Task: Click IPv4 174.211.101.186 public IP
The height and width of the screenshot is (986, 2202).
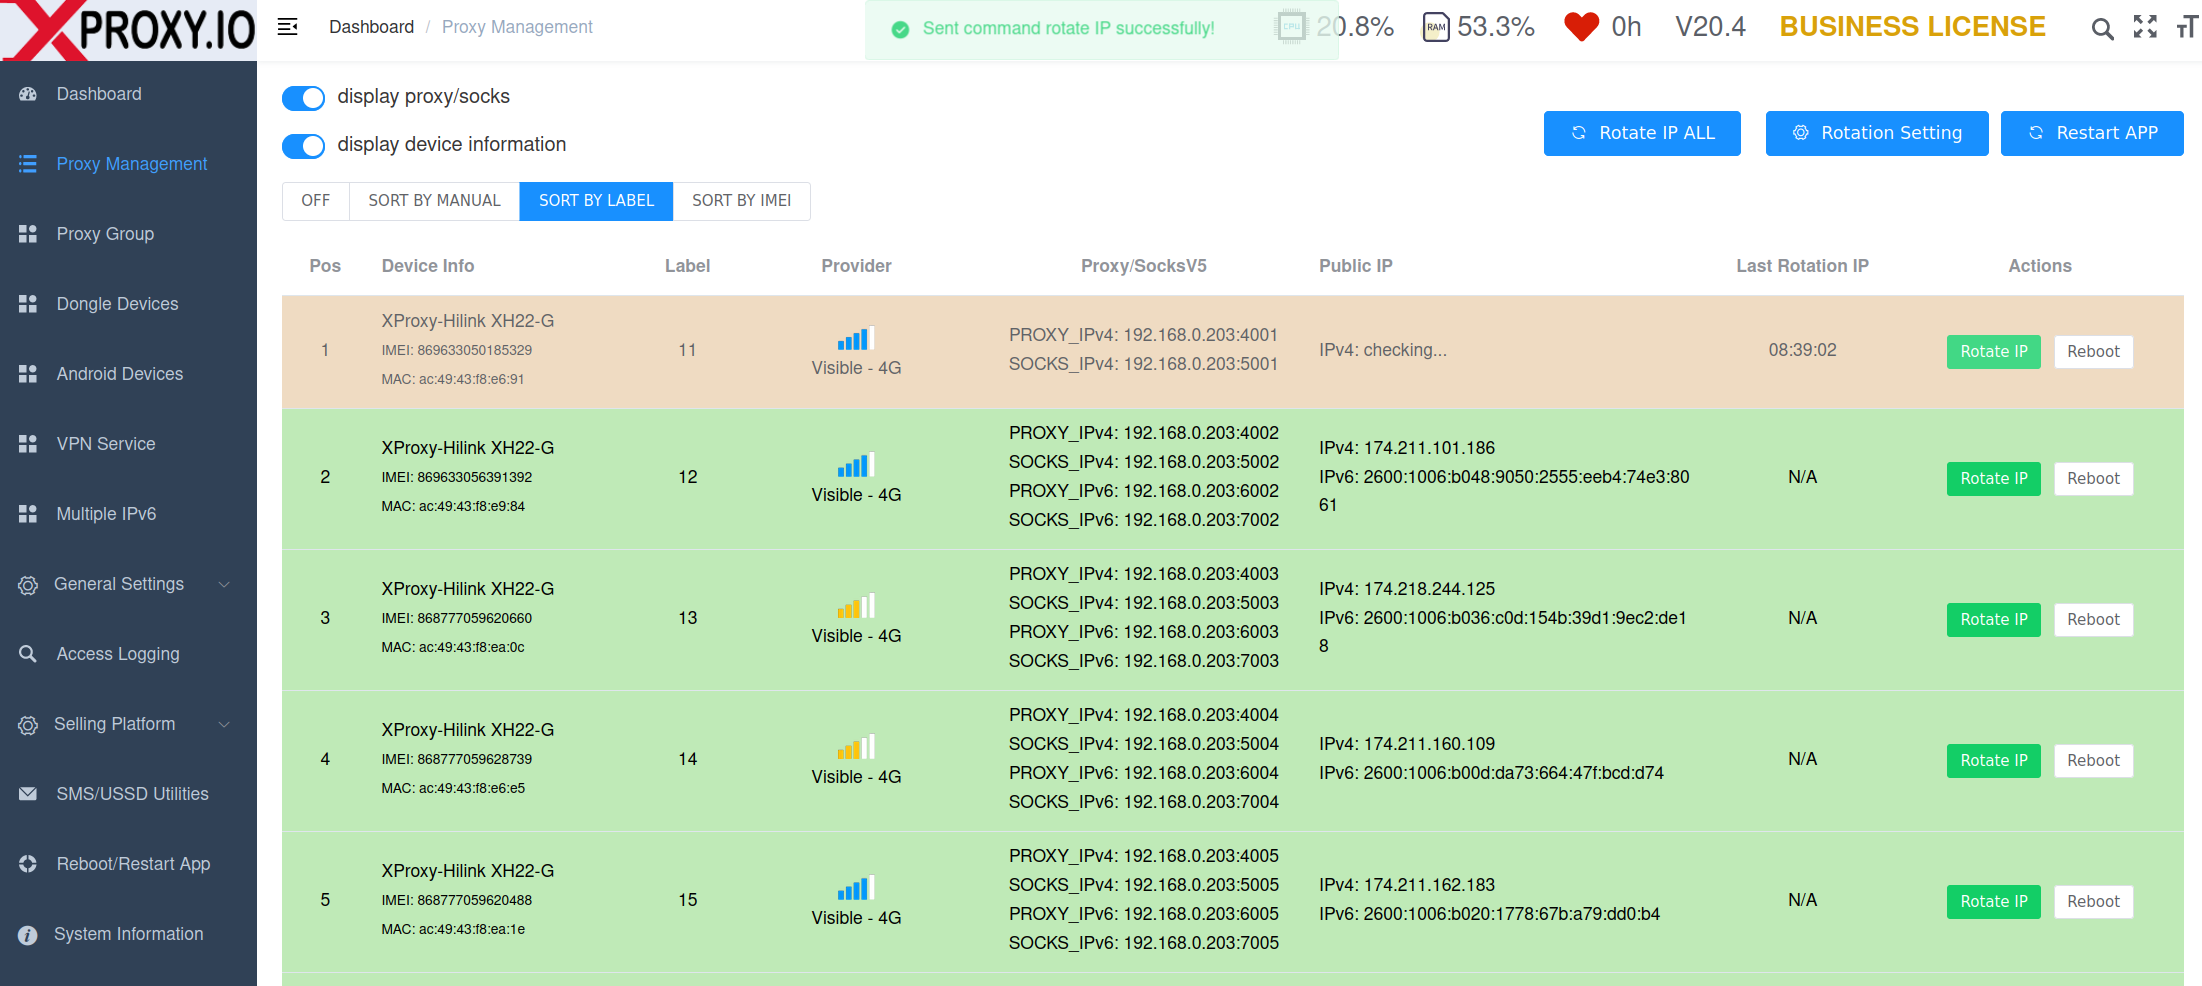Action: [1406, 448]
